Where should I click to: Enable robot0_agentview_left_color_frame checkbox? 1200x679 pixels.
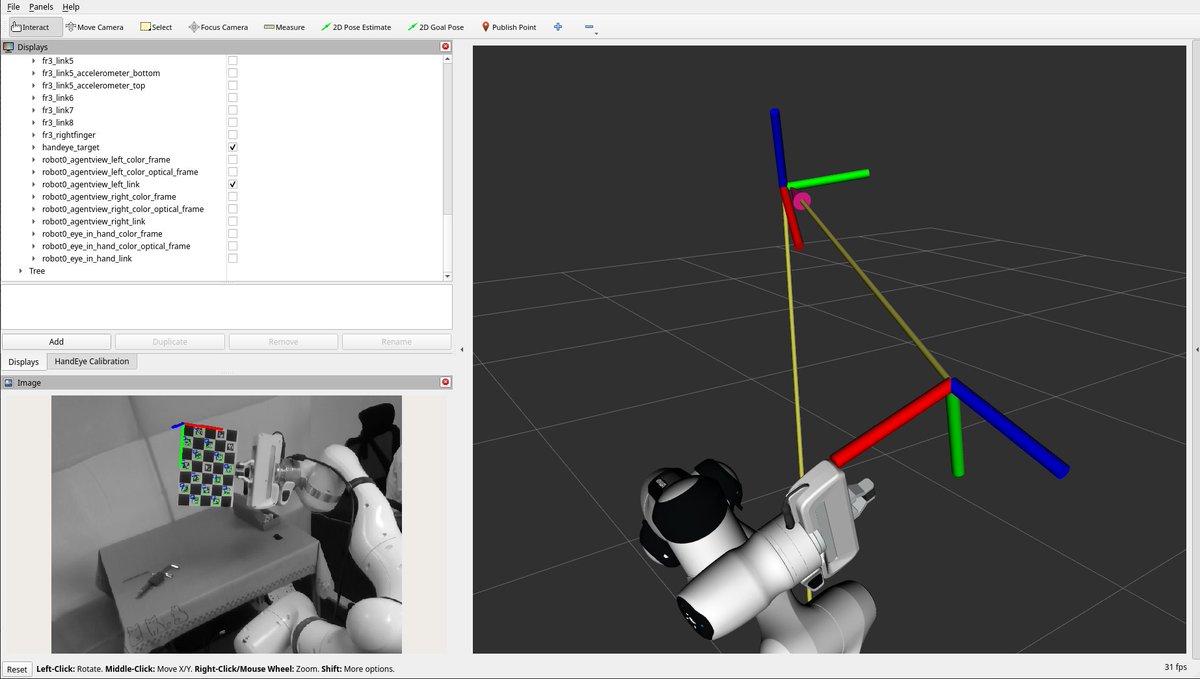tap(233, 159)
